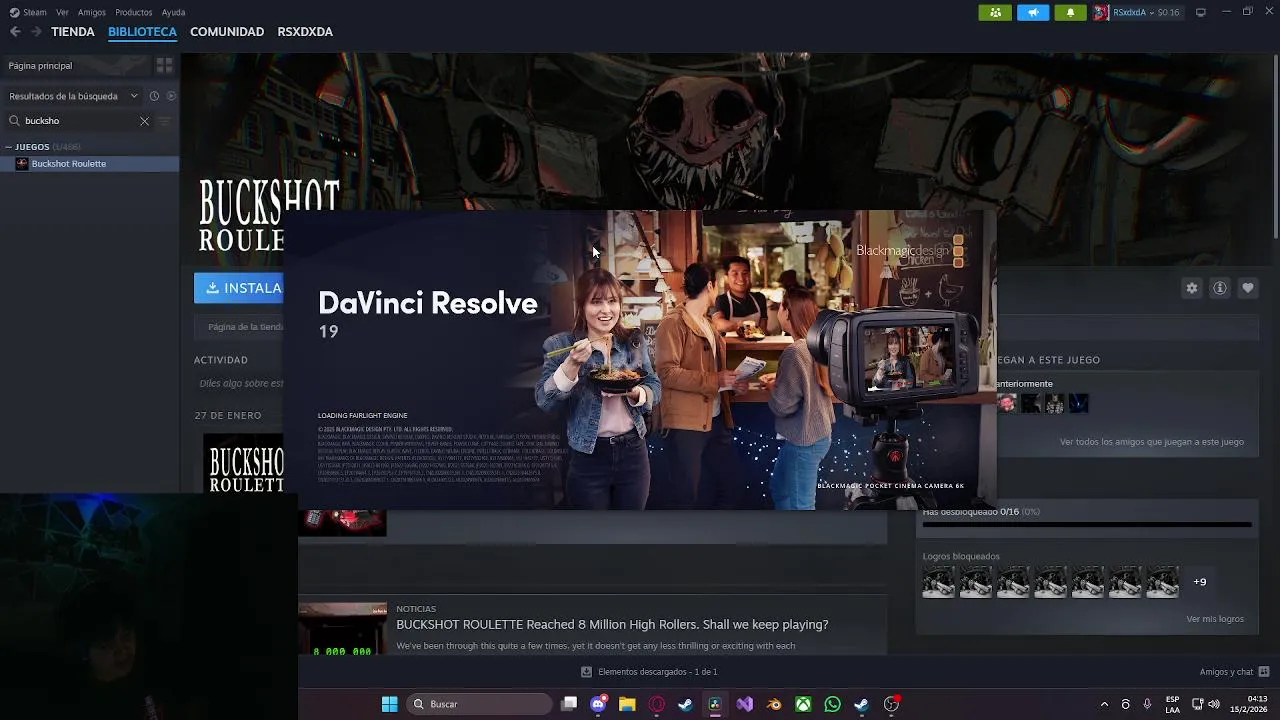1280x720 pixels.
Task: Open Discord from the taskbar
Action: click(598, 704)
